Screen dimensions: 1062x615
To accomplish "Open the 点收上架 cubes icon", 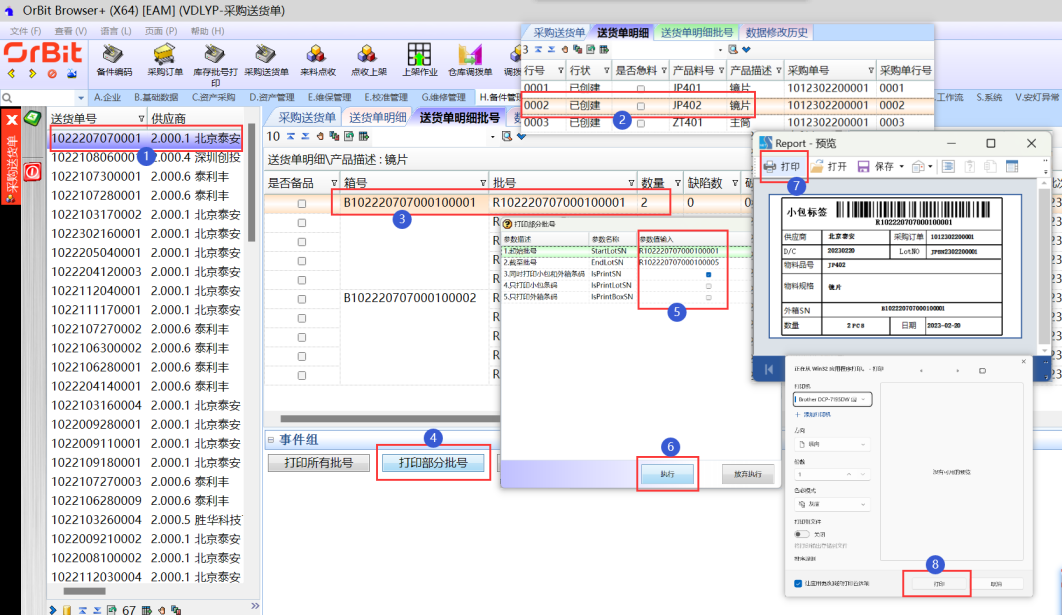I will pos(368,54).
